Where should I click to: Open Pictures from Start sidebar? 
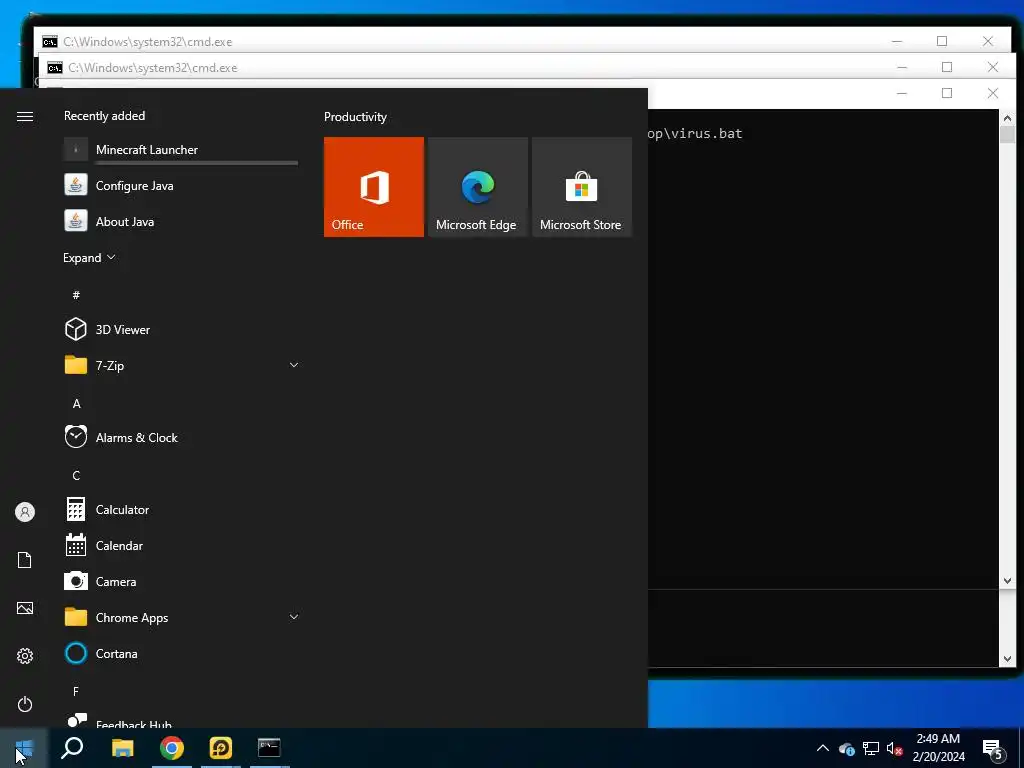[x=25, y=608]
